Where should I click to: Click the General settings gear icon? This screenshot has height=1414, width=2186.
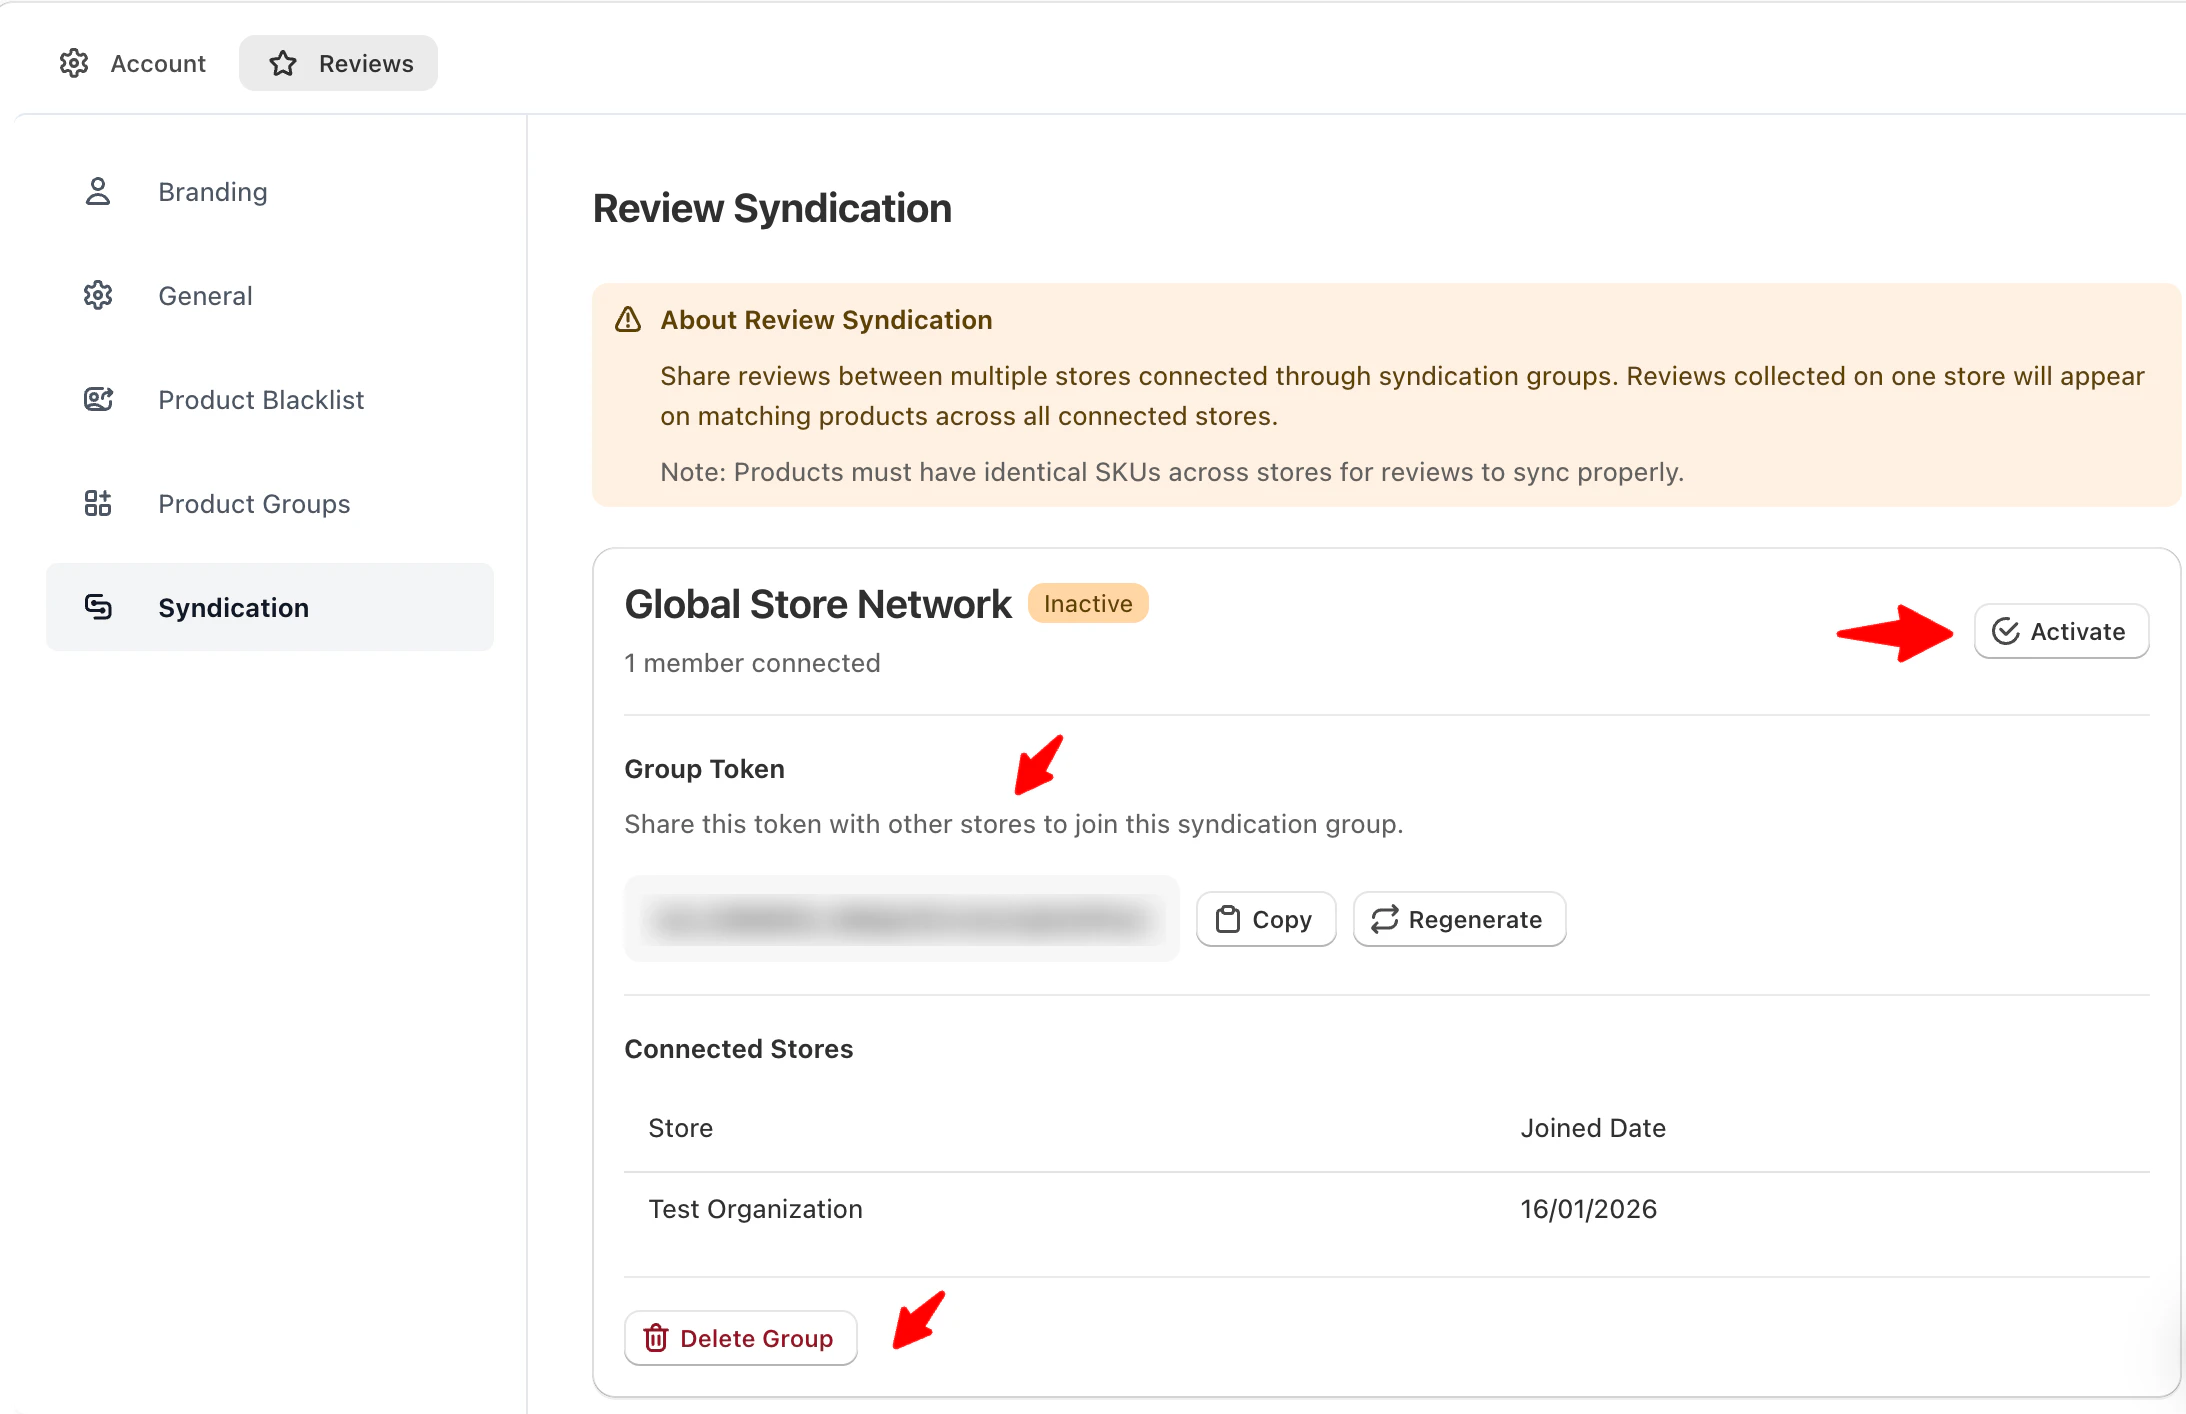tap(98, 295)
